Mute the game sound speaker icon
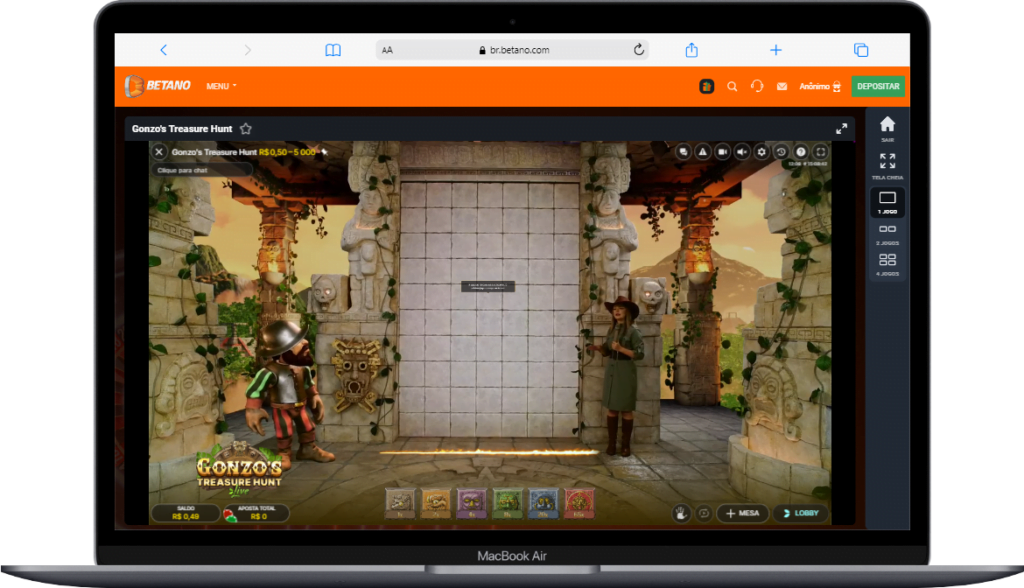 point(742,152)
